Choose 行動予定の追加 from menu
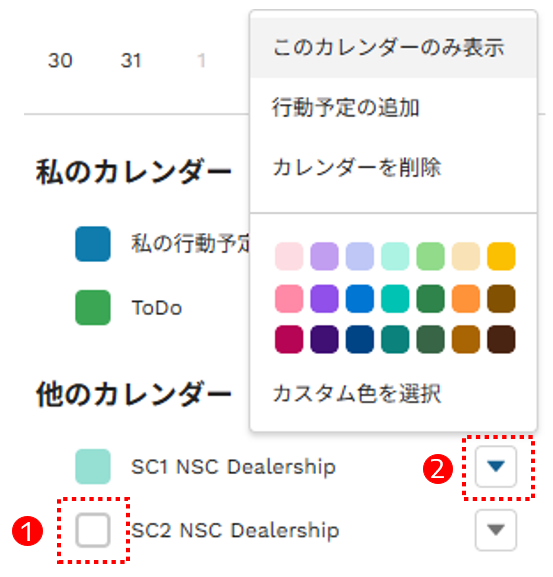This screenshot has width=553, height=577. tap(393, 107)
